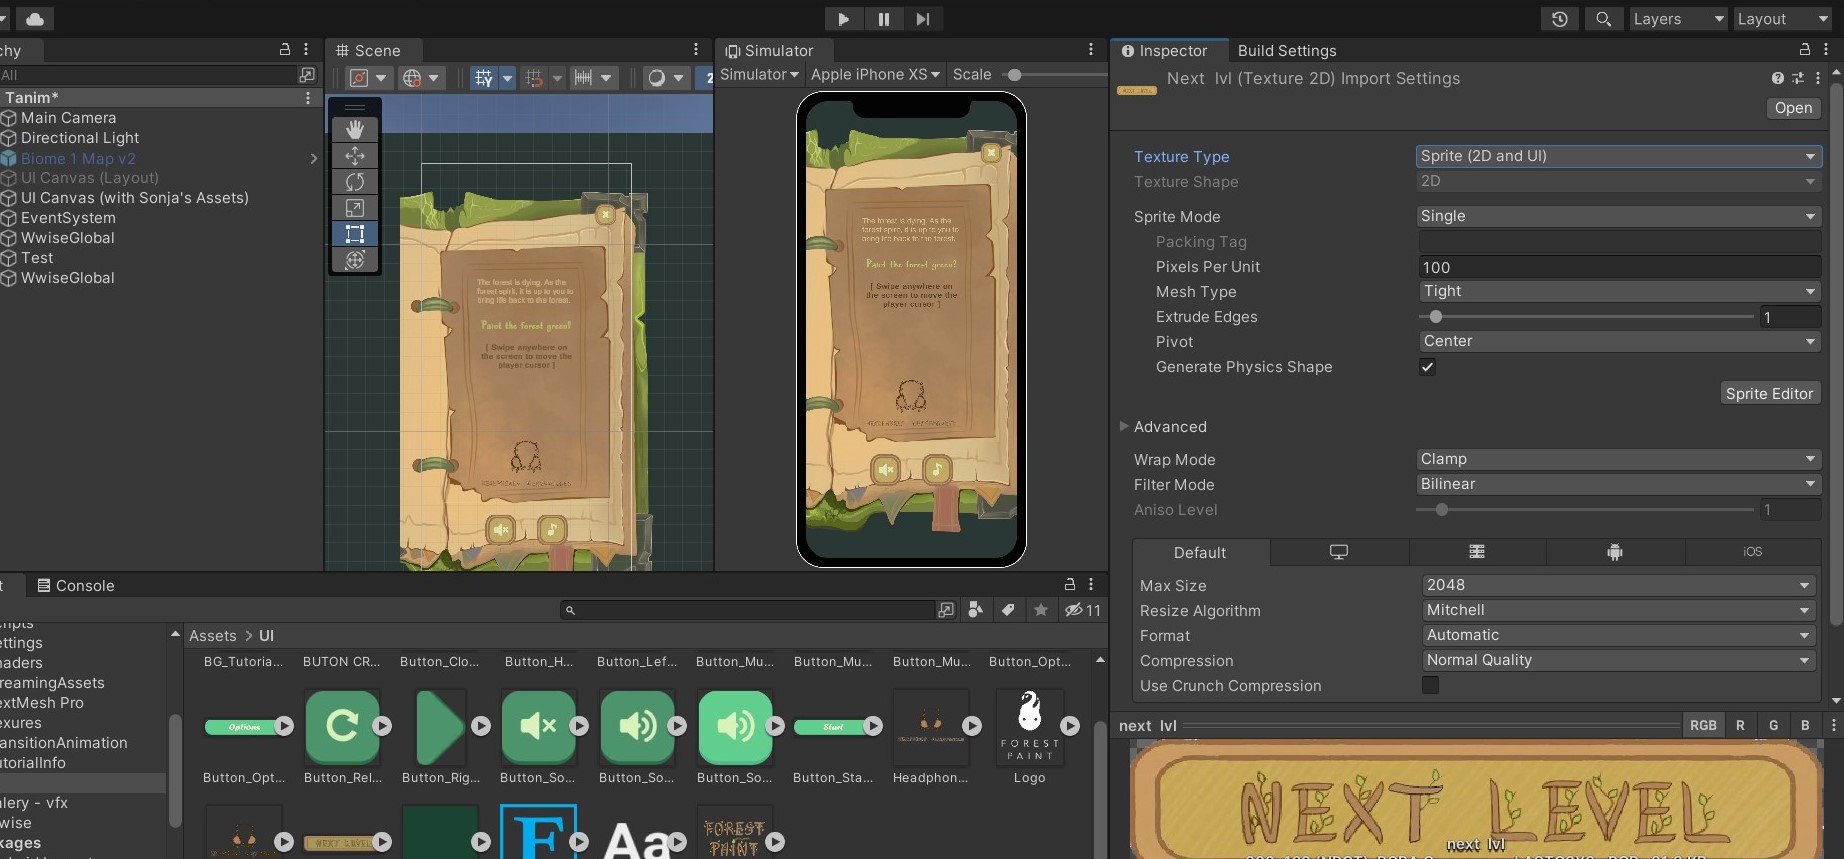Select the Move tool in Scene
This screenshot has height=859, width=1844.
coord(354,155)
